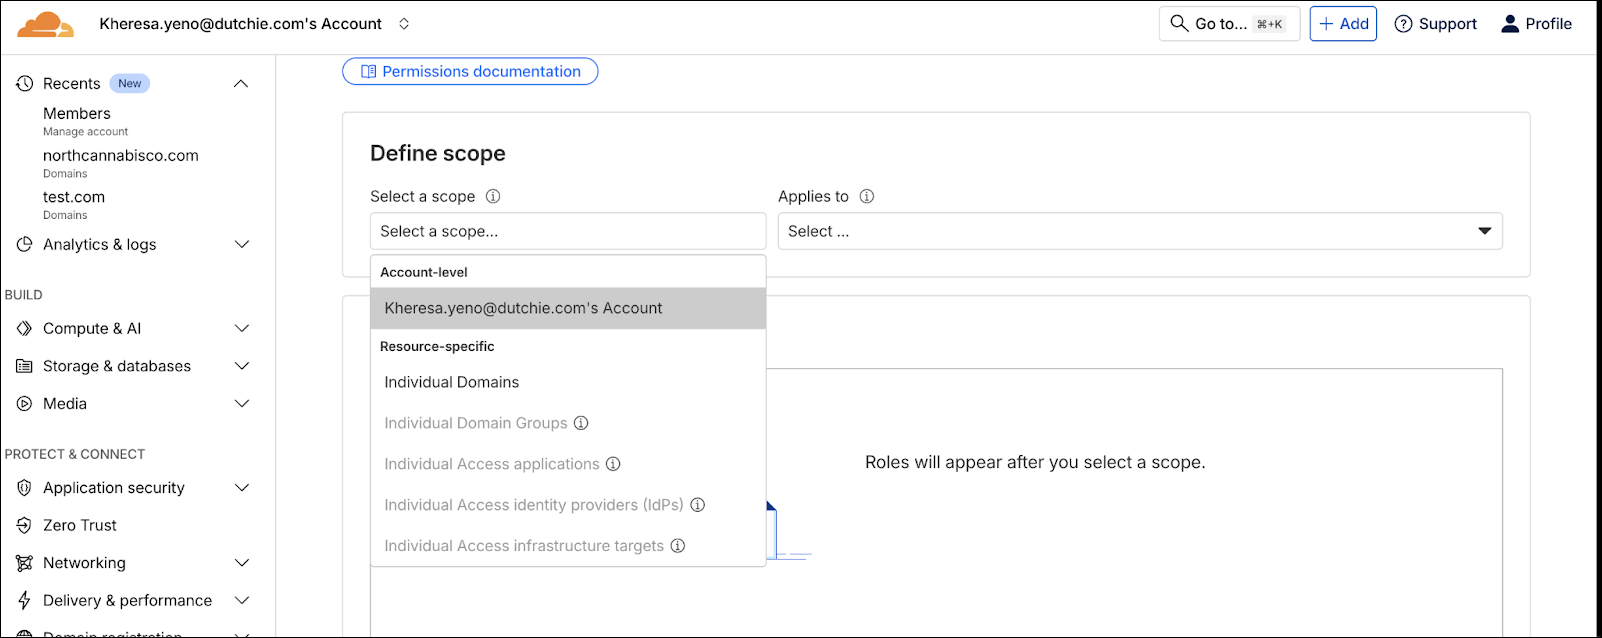Open test.com domain
This screenshot has width=1602, height=638.
coord(74,198)
